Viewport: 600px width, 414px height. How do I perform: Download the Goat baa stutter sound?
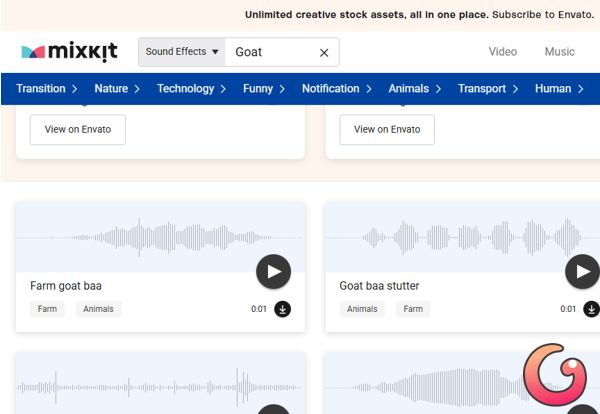point(591,309)
